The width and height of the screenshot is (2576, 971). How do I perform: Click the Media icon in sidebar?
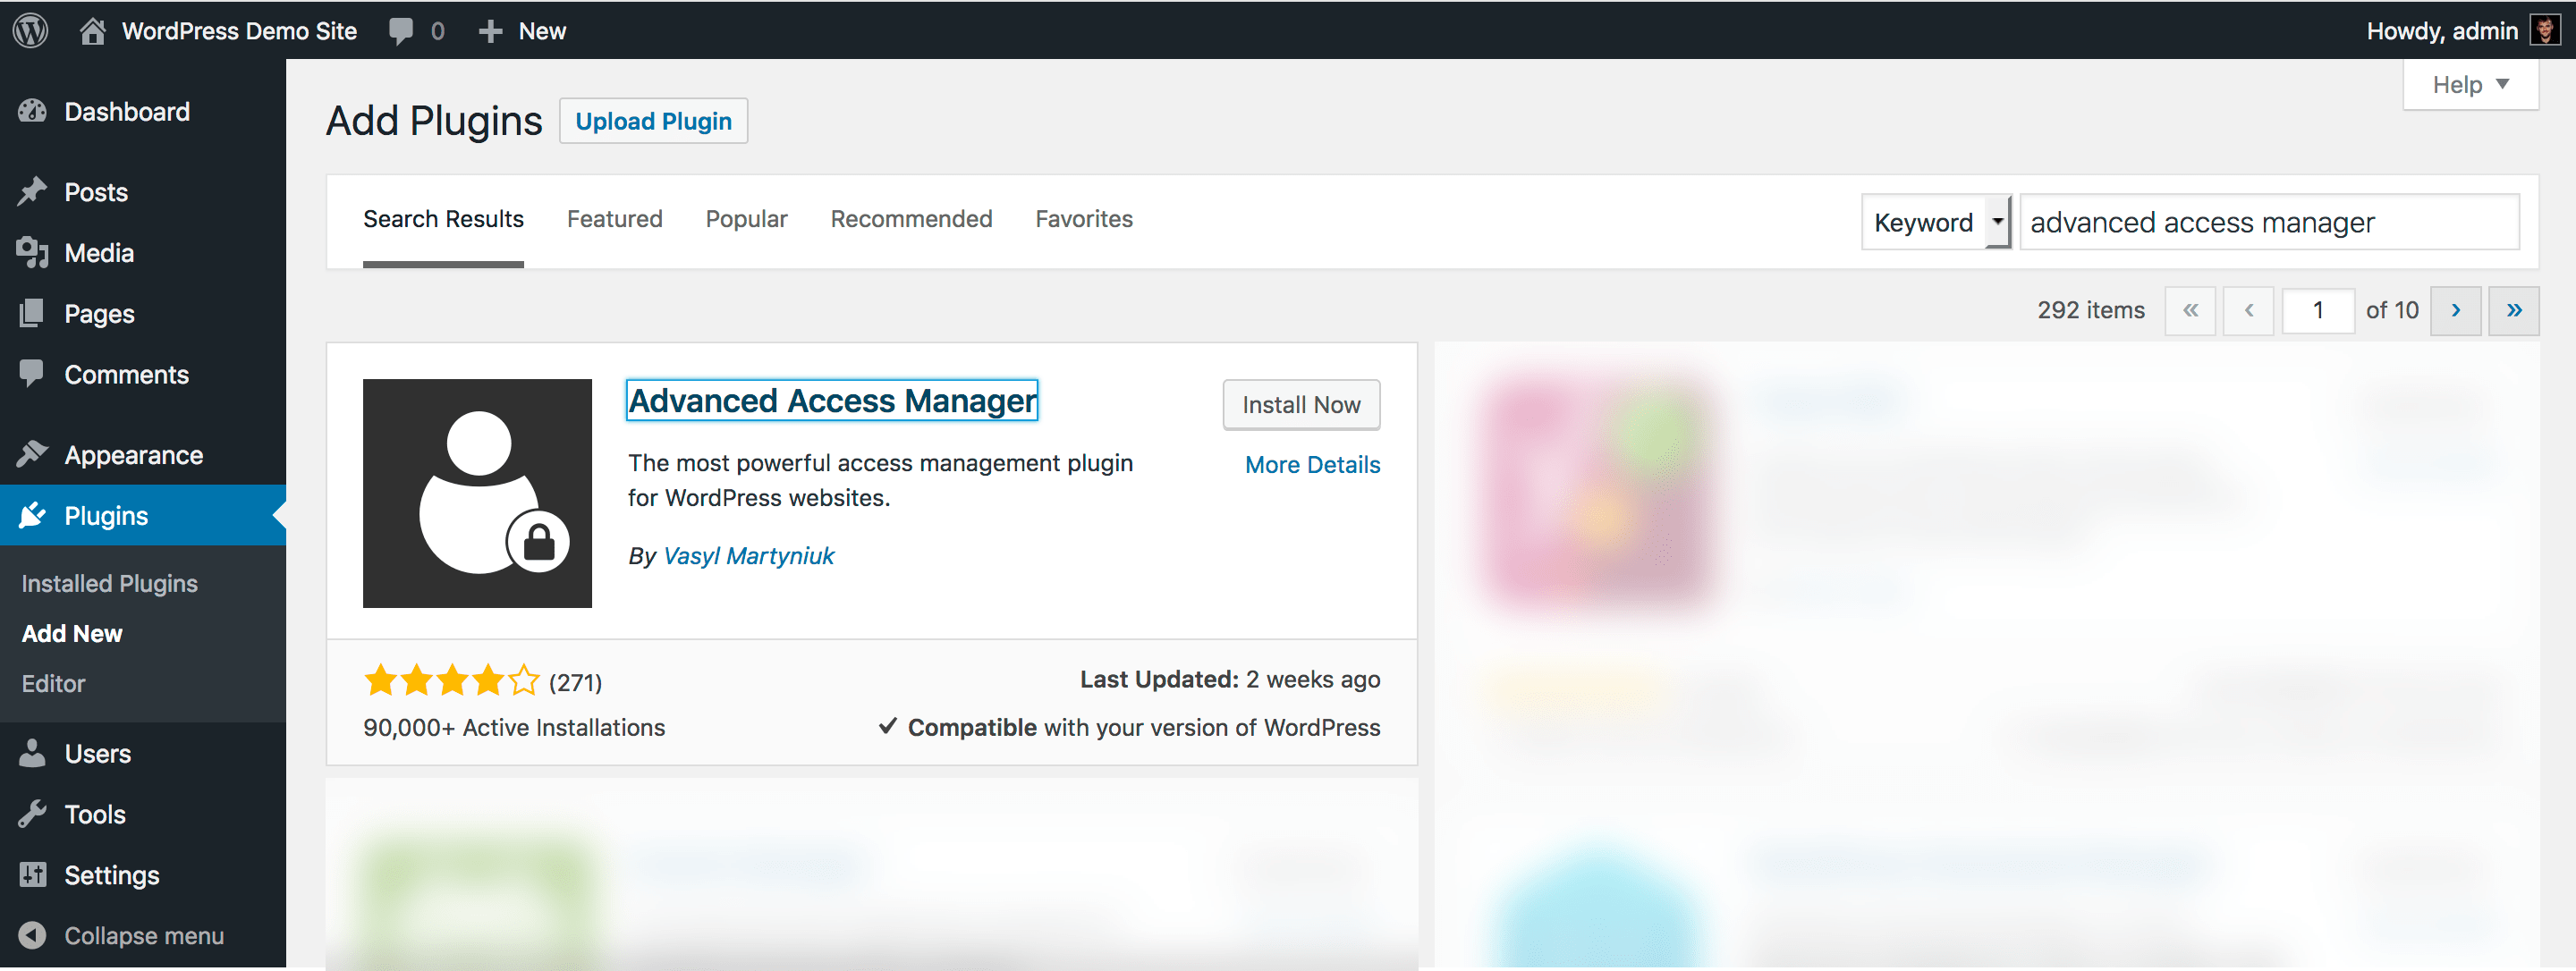point(32,252)
